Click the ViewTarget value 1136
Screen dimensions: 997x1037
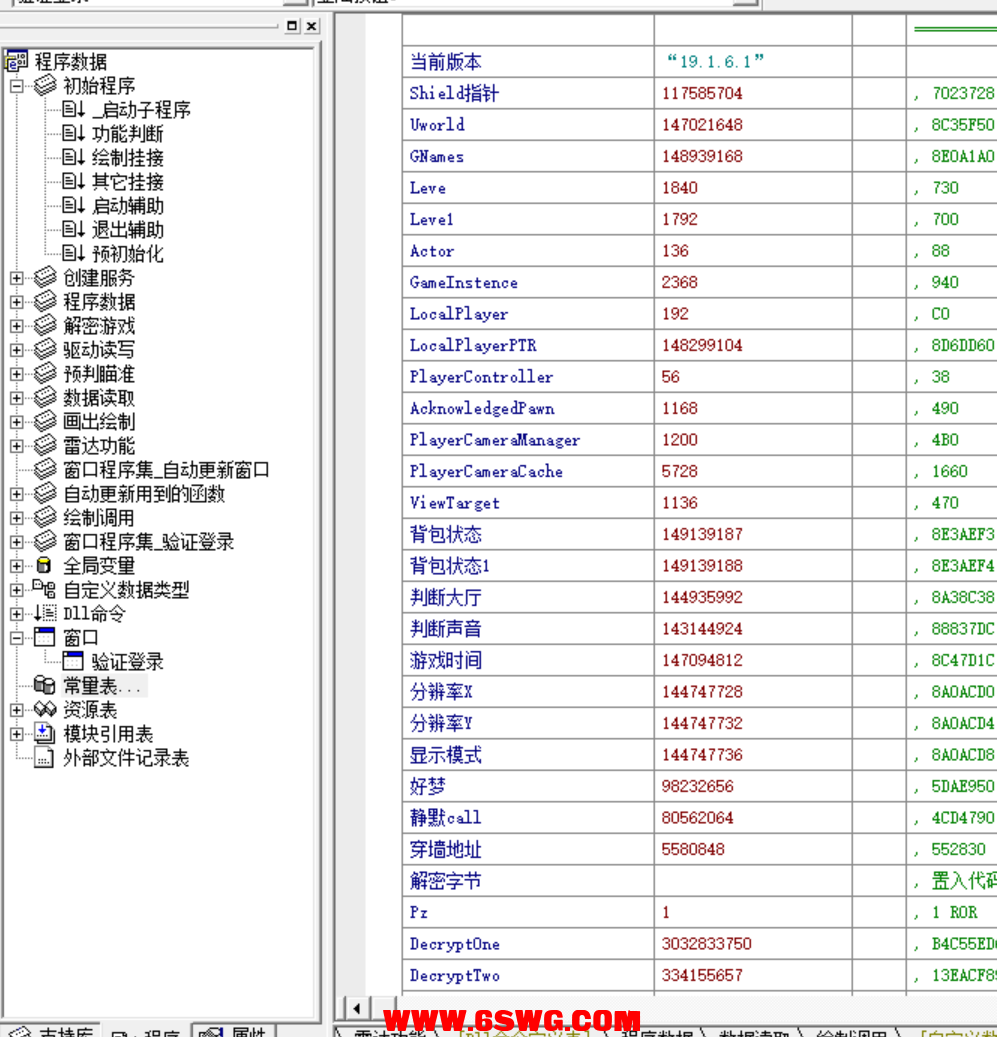click(680, 503)
